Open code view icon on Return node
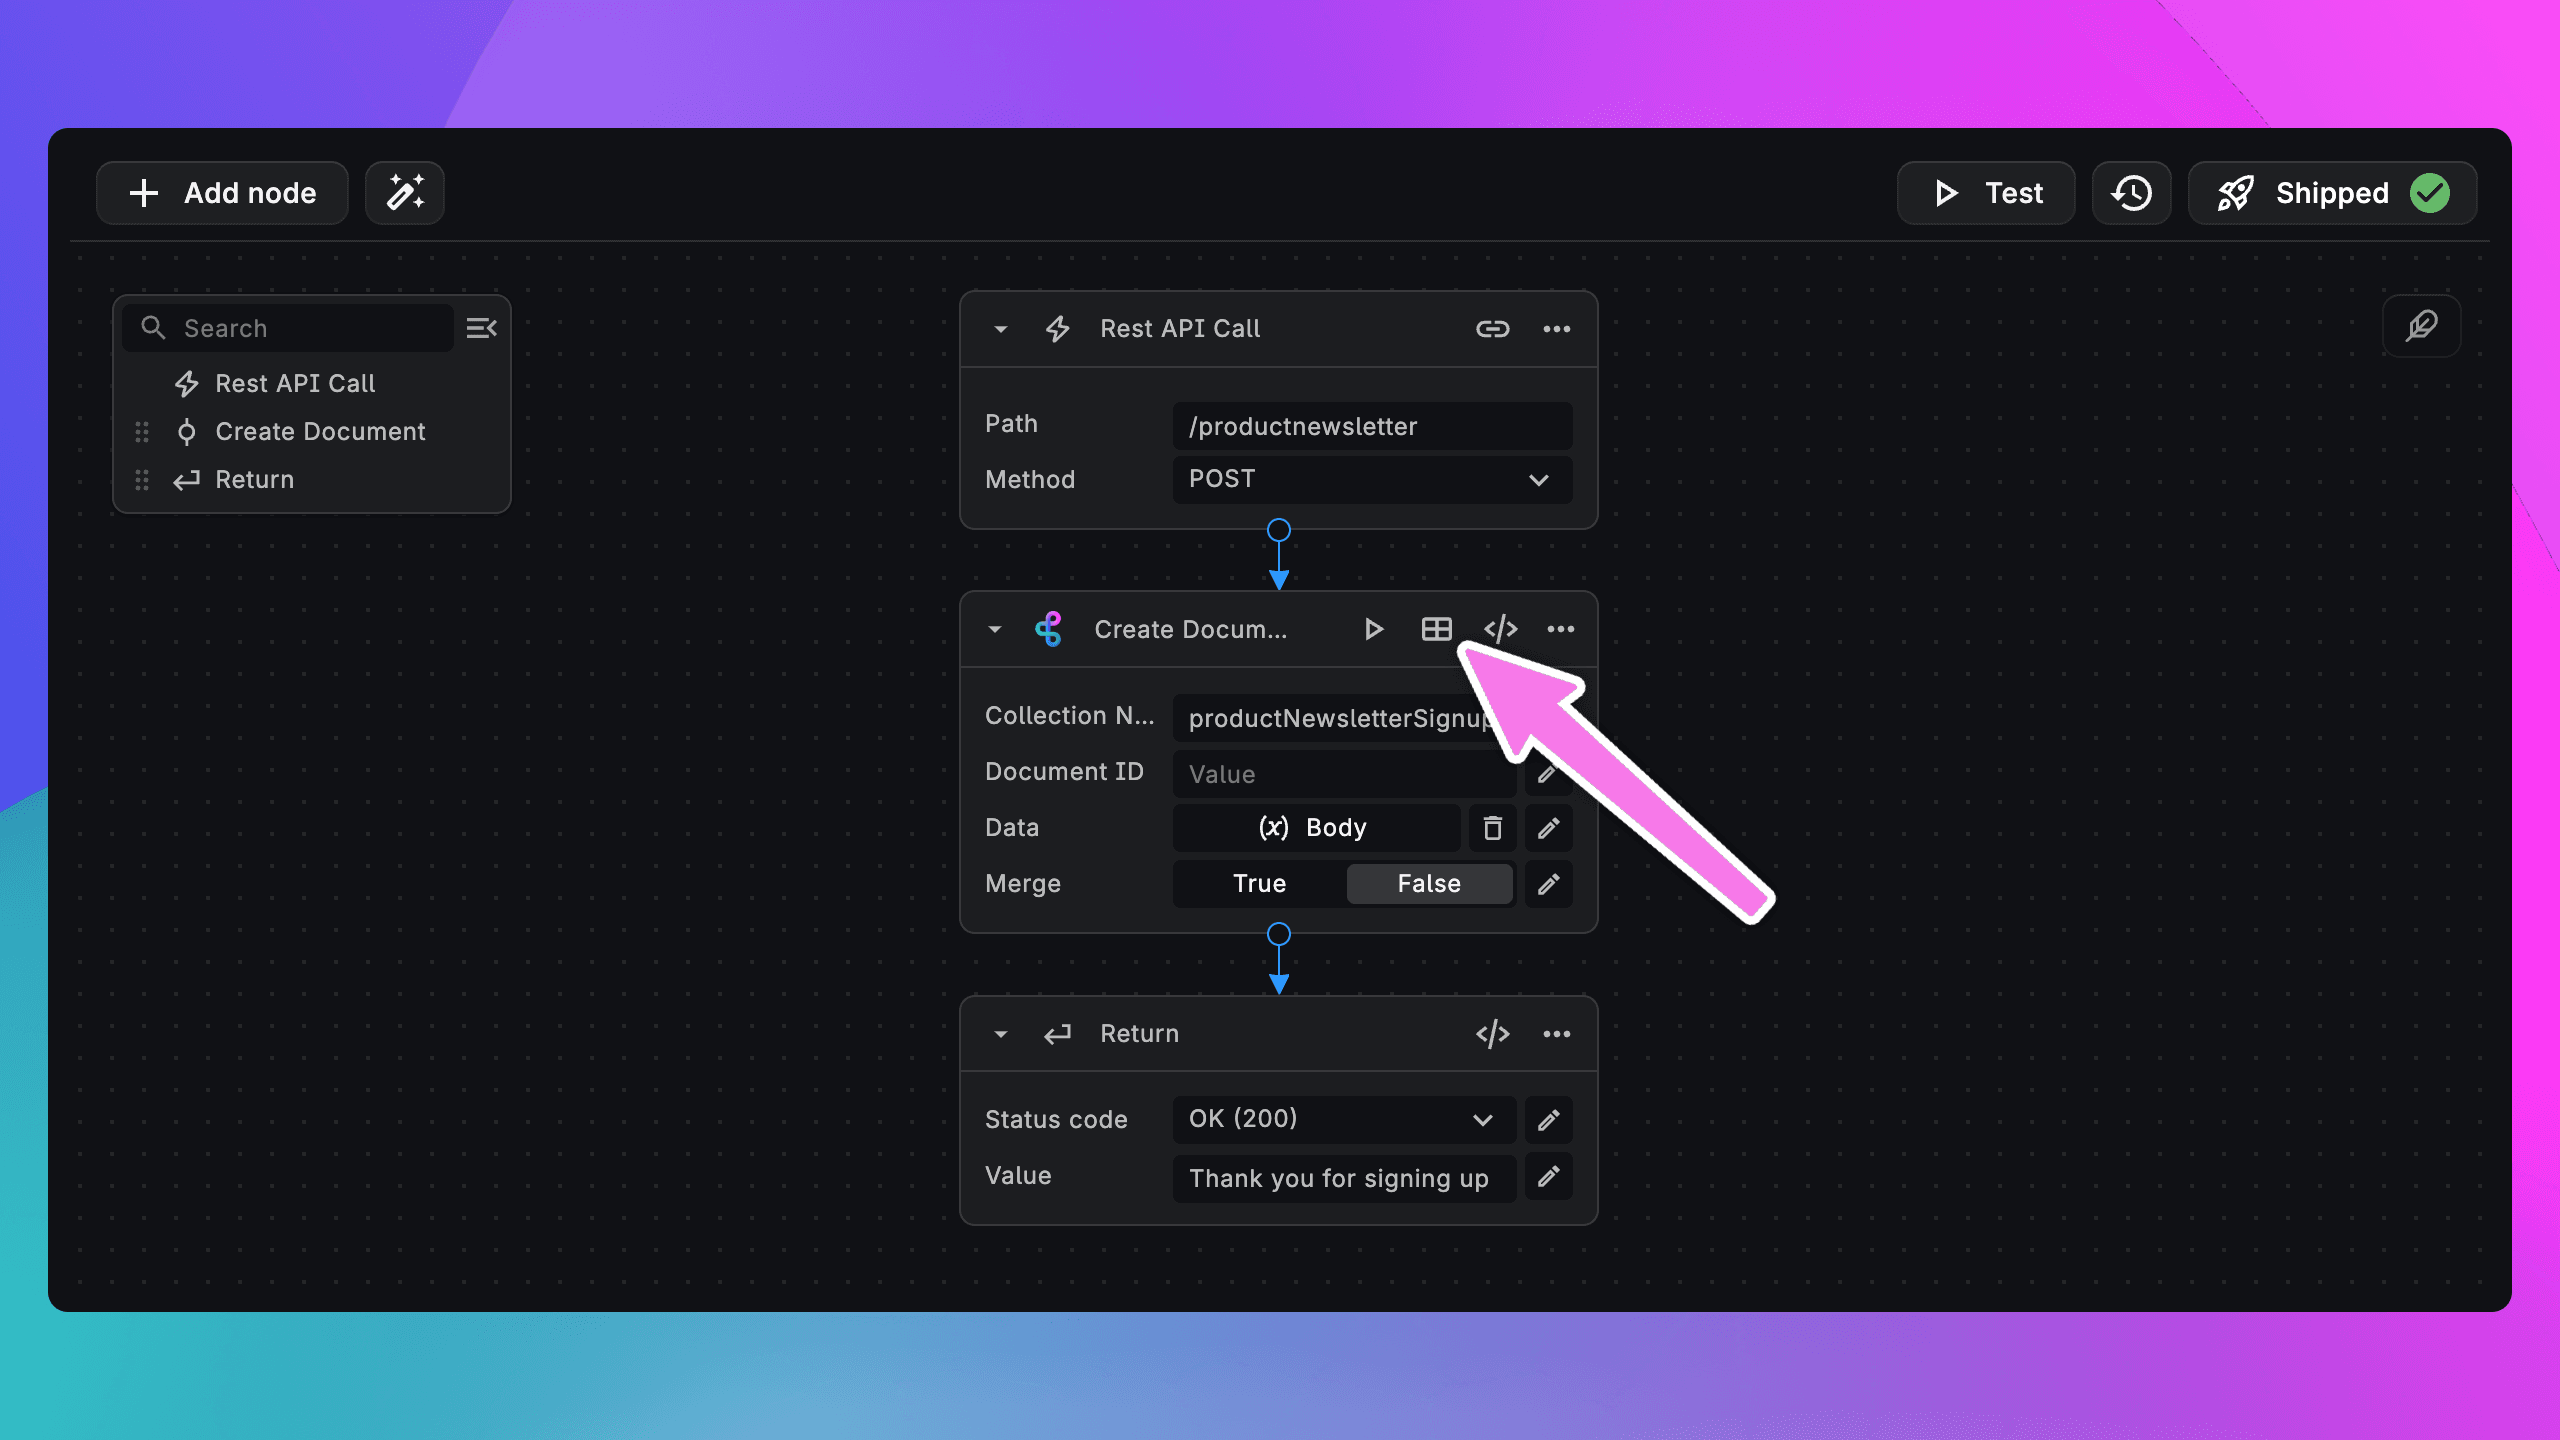The height and width of the screenshot is (1440, 2560). (1492, 1034)
